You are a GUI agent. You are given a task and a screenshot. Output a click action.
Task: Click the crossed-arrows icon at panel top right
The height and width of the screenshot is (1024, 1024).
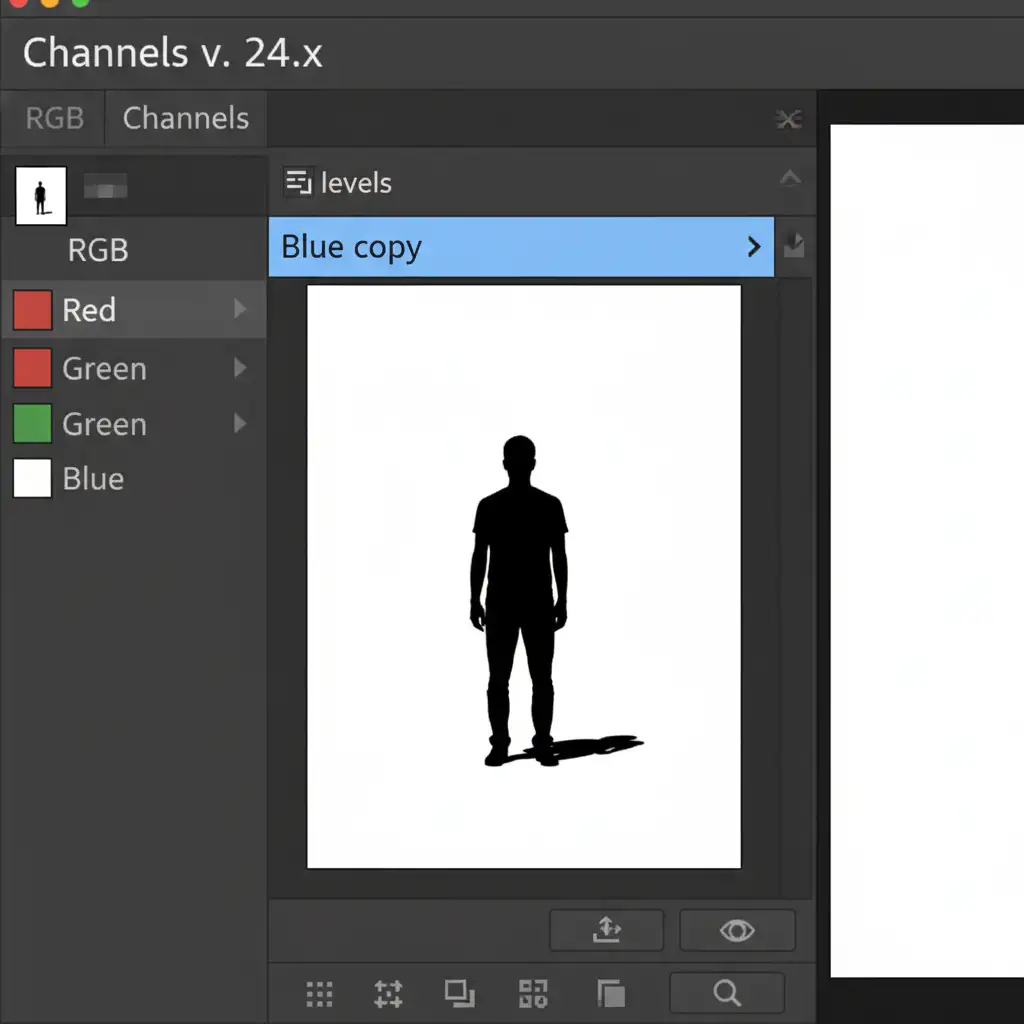pos(789,120)
